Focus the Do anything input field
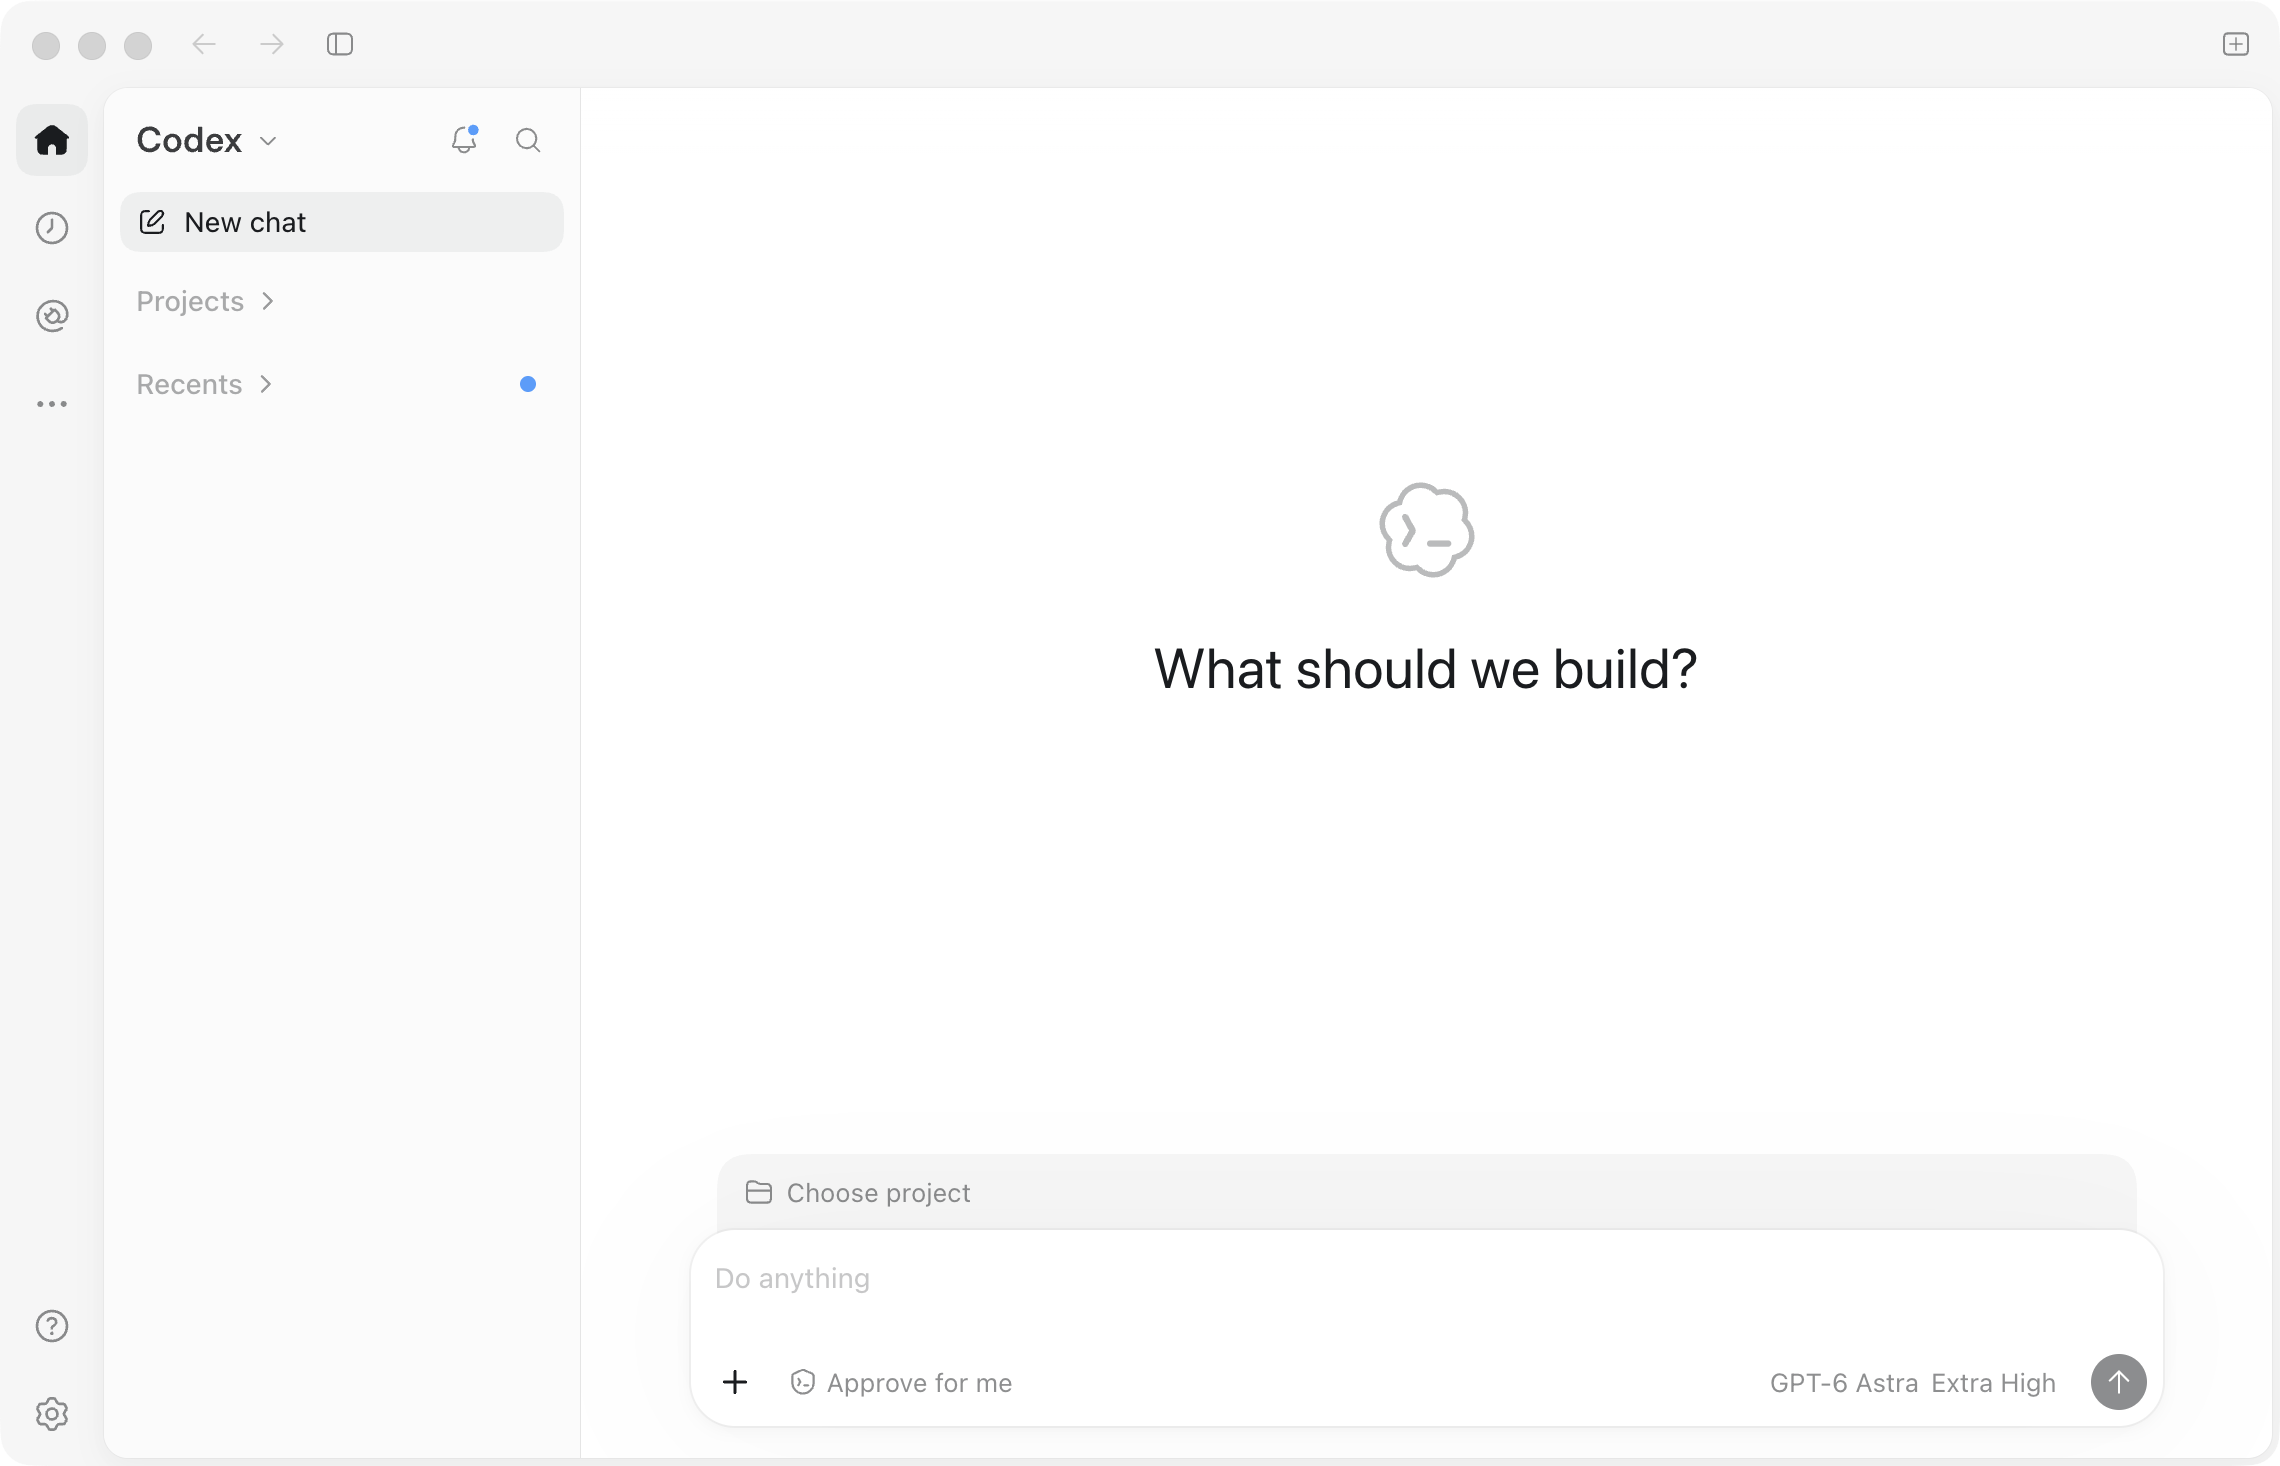The height and width of the screenshot is (1466, 2280). tap(1427, 1278)
